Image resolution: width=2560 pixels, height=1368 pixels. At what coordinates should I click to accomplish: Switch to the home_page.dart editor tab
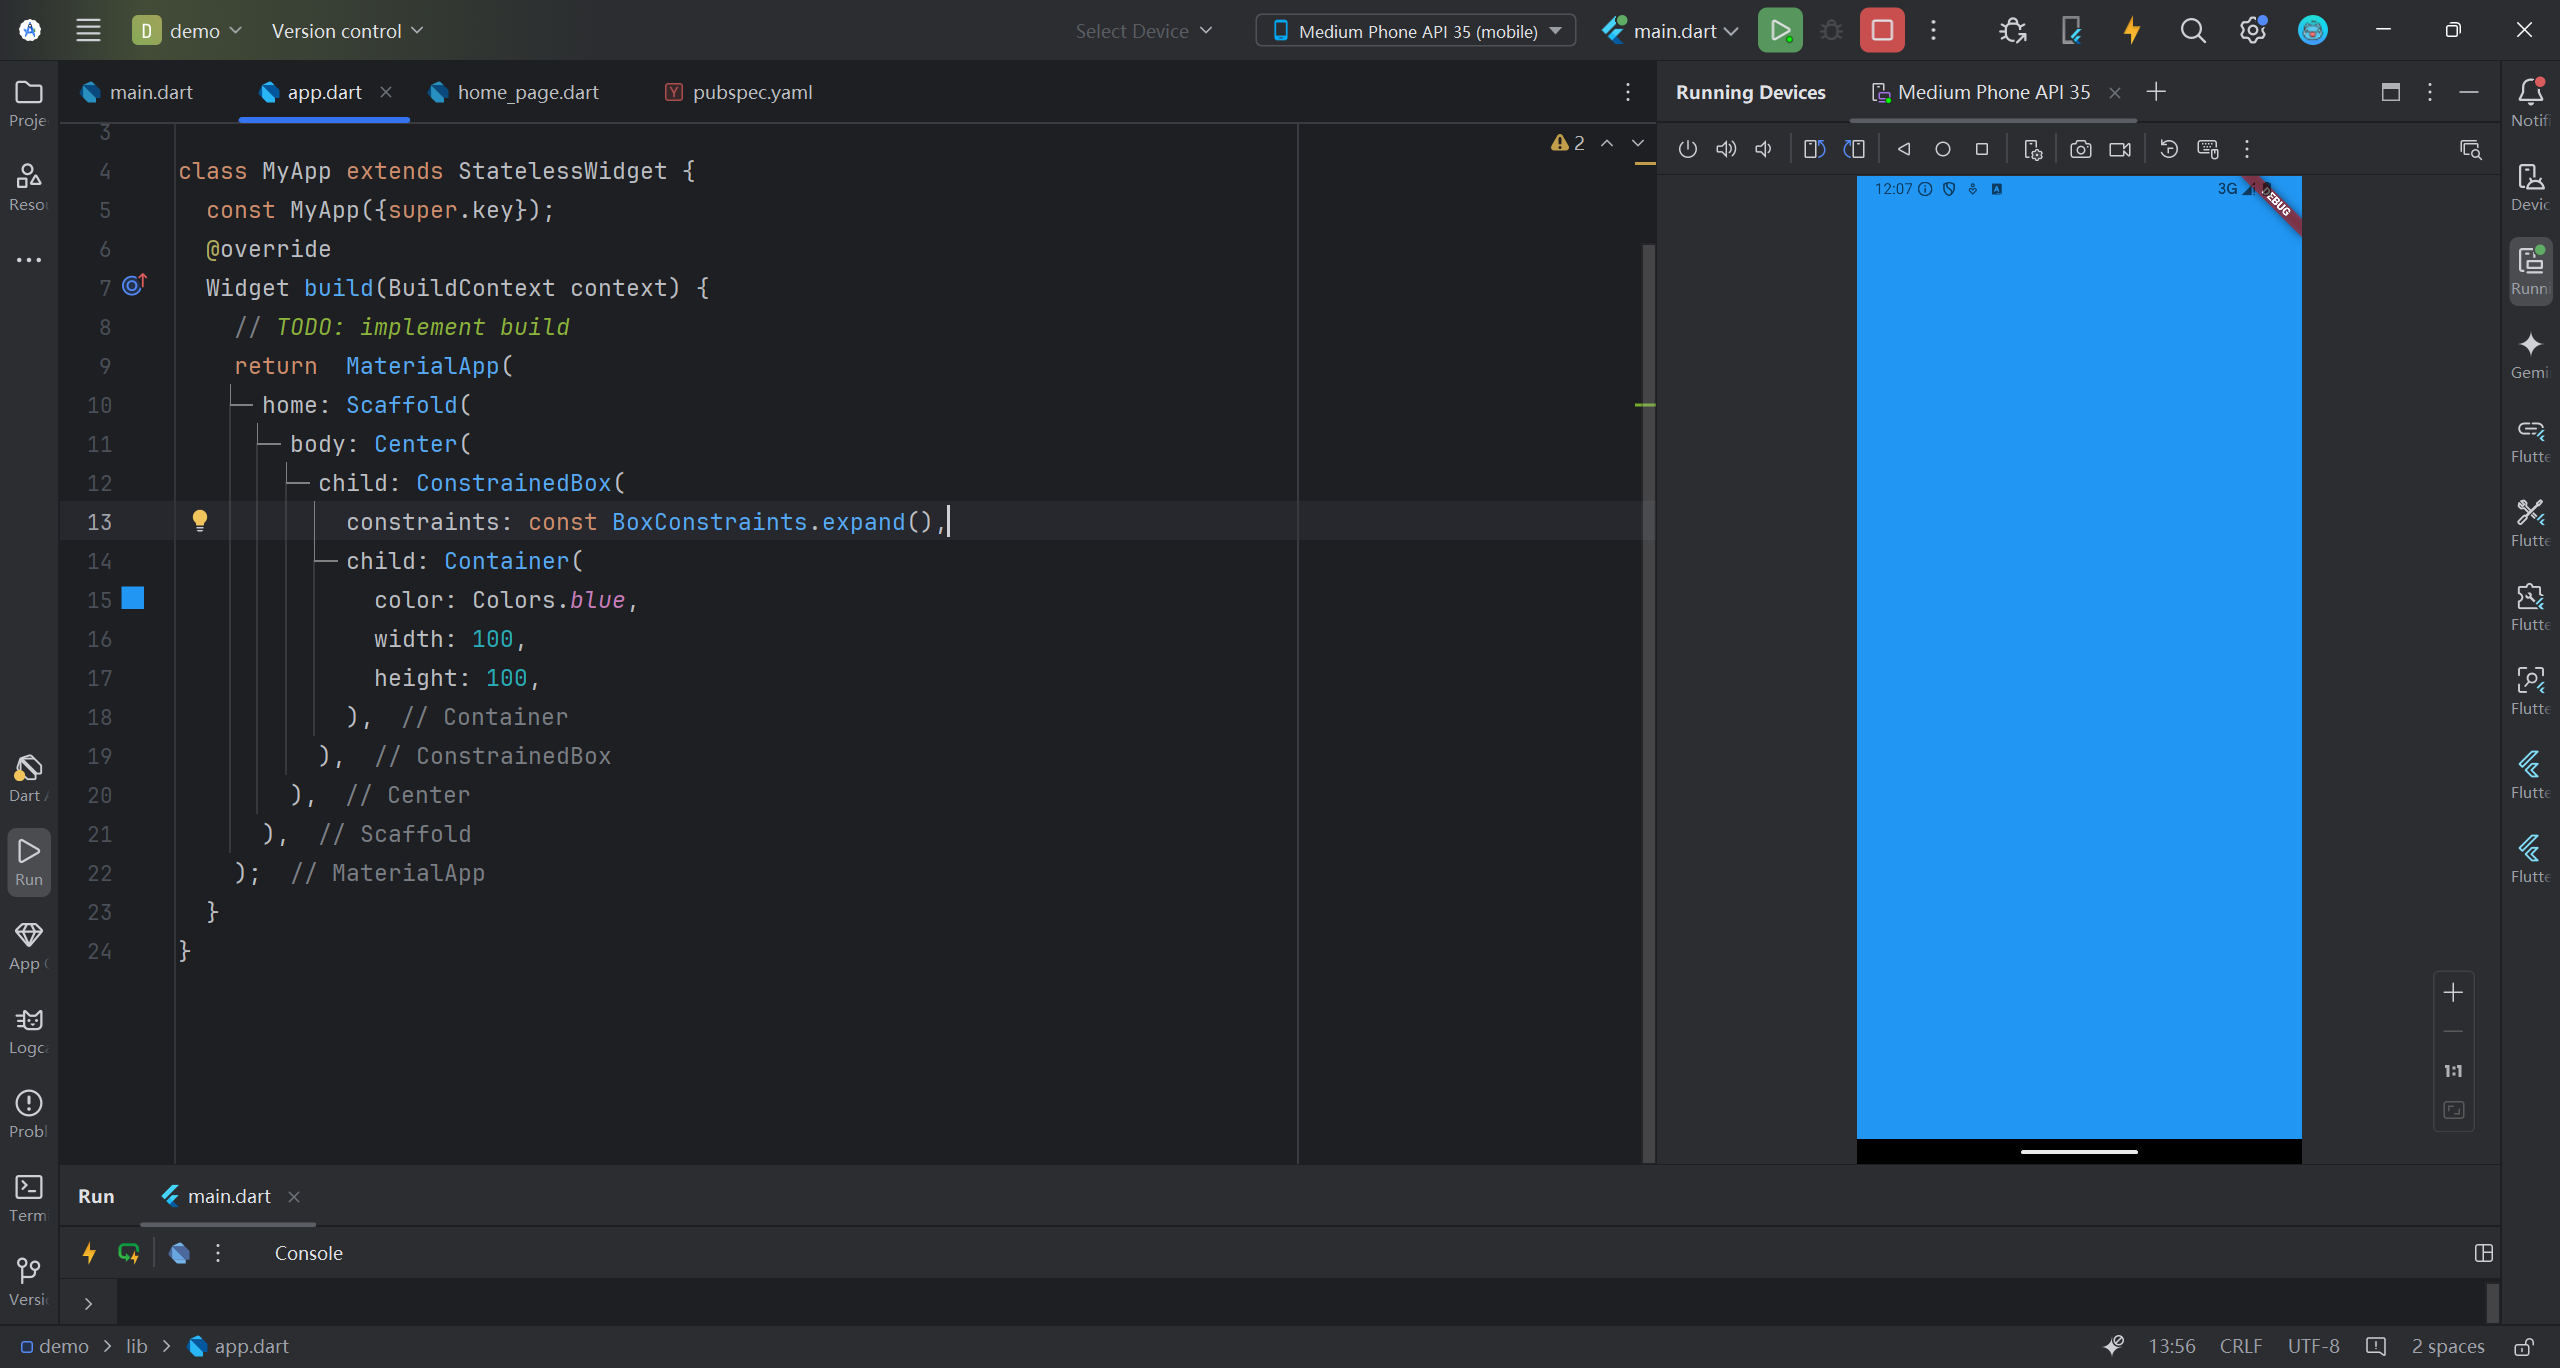pos(527,92)
